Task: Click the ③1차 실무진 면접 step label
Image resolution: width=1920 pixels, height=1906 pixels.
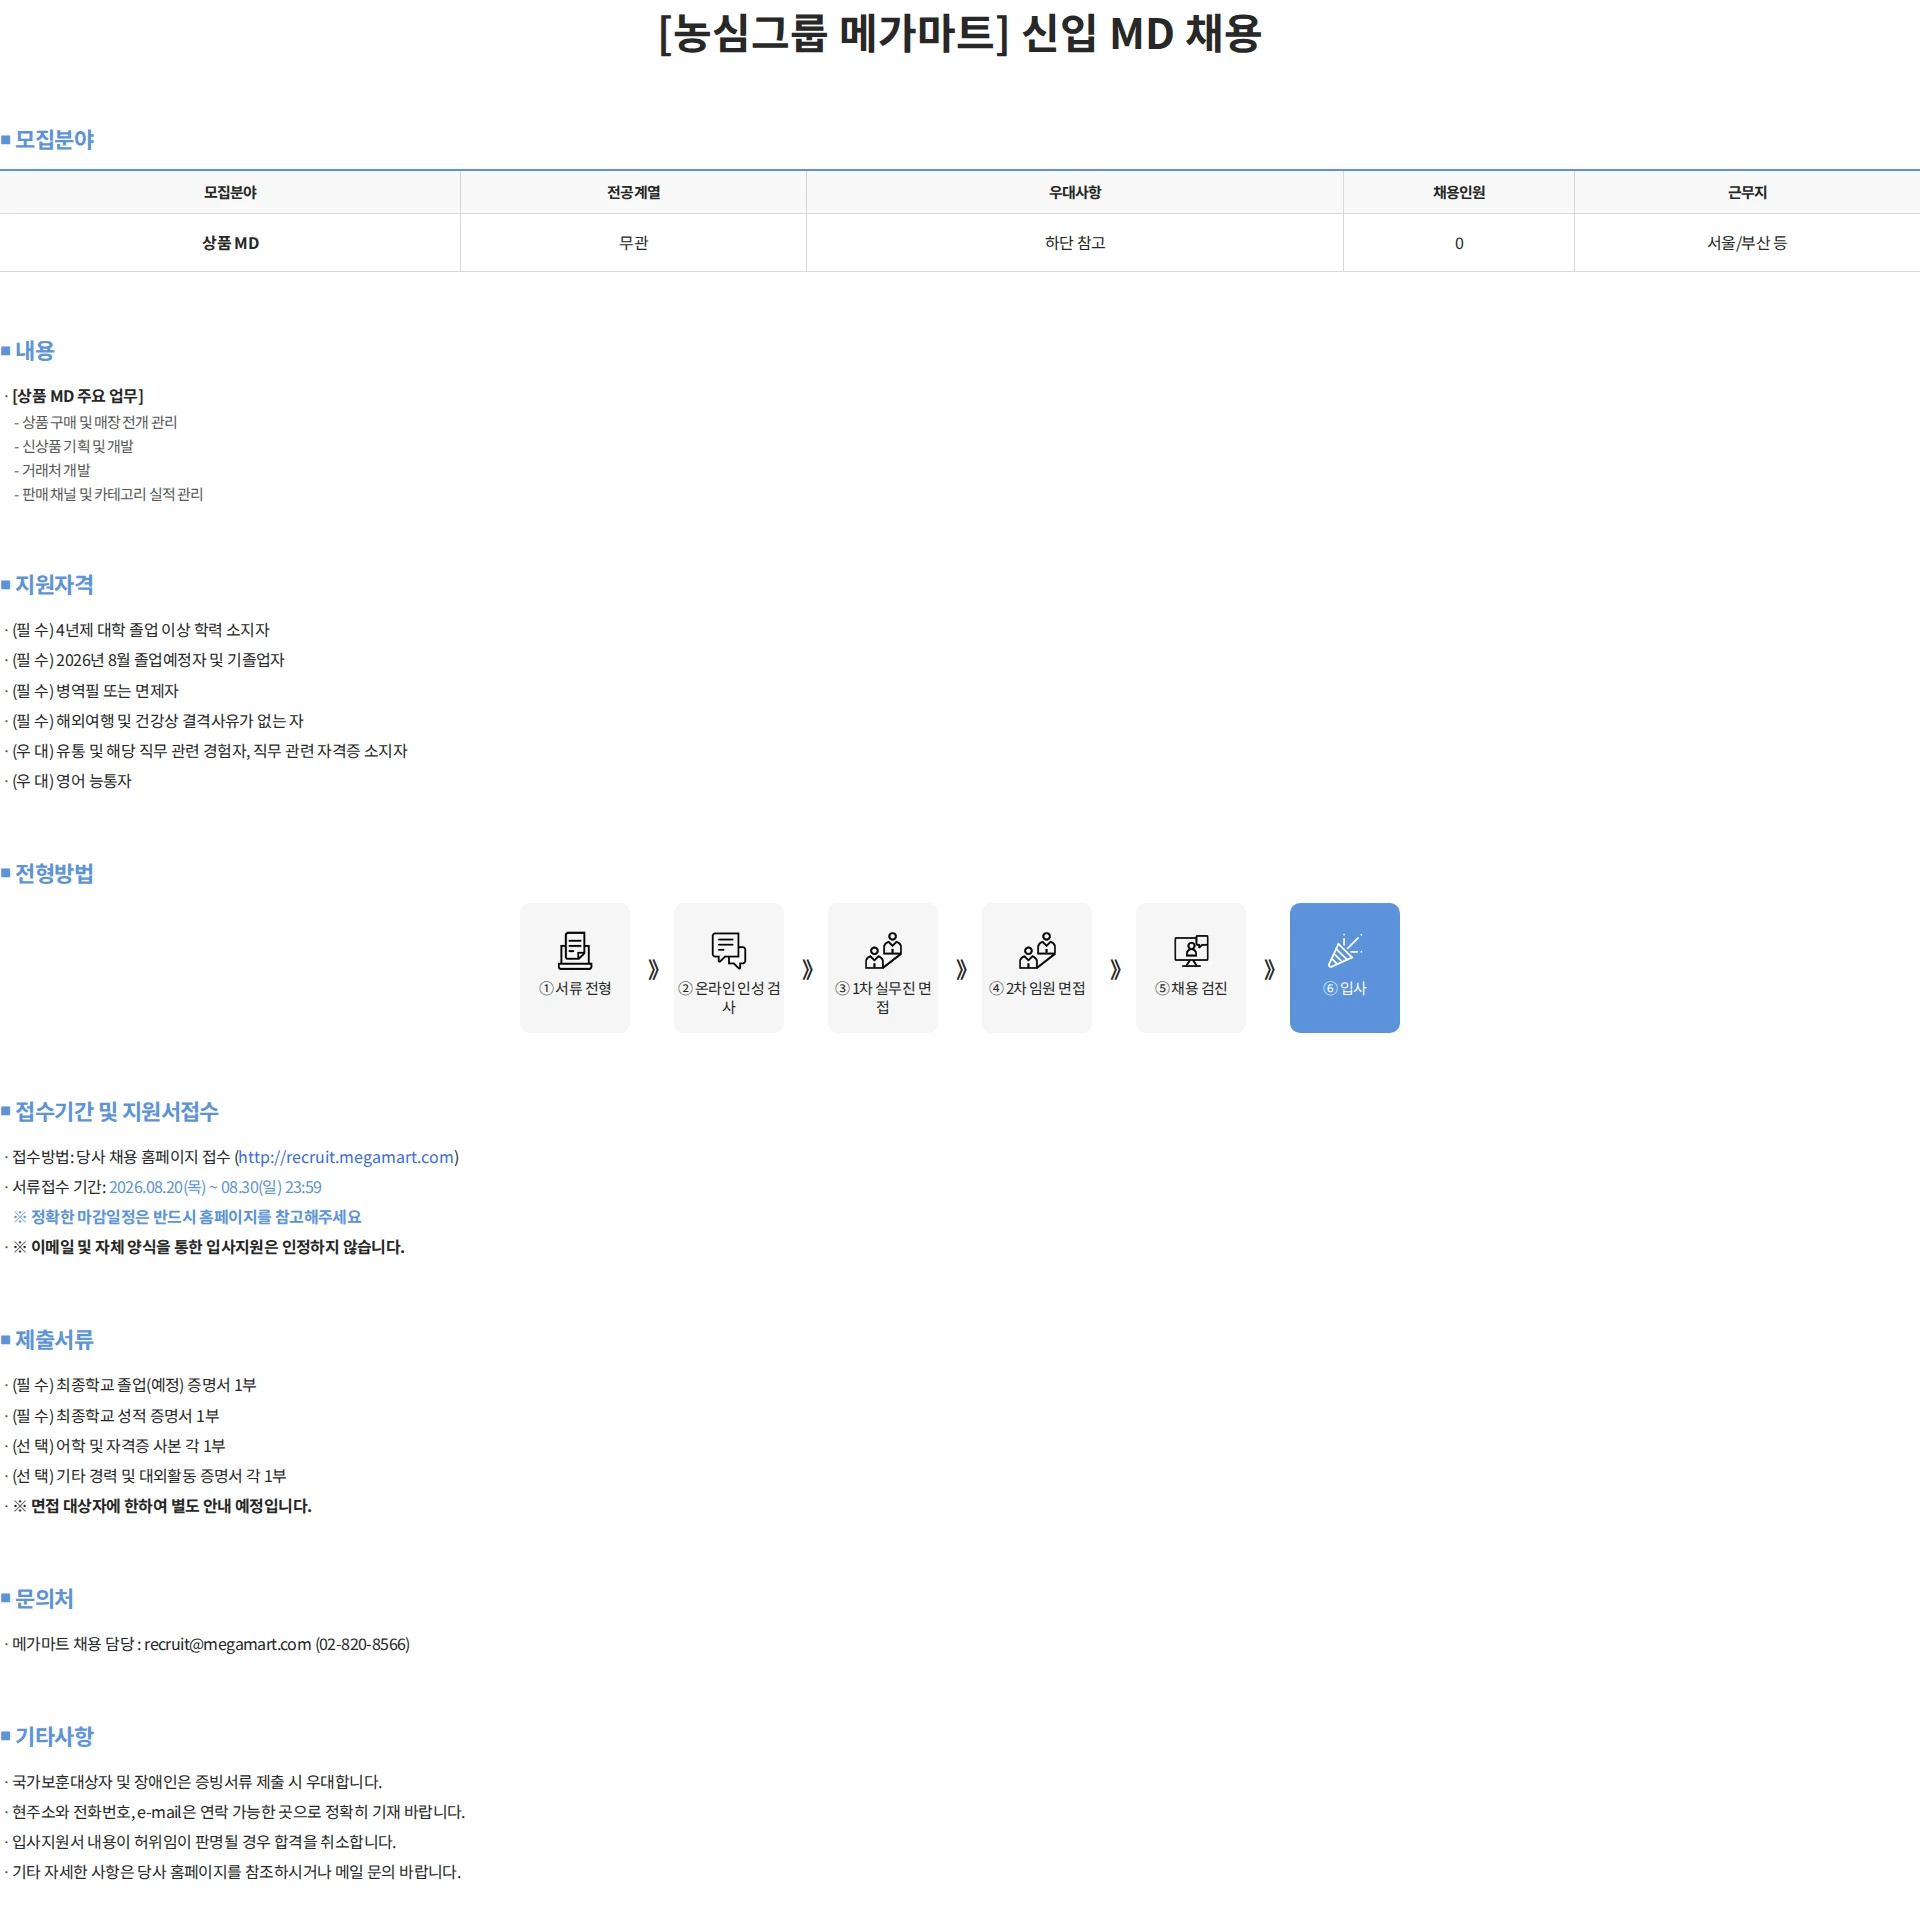Action: [883, 997]
